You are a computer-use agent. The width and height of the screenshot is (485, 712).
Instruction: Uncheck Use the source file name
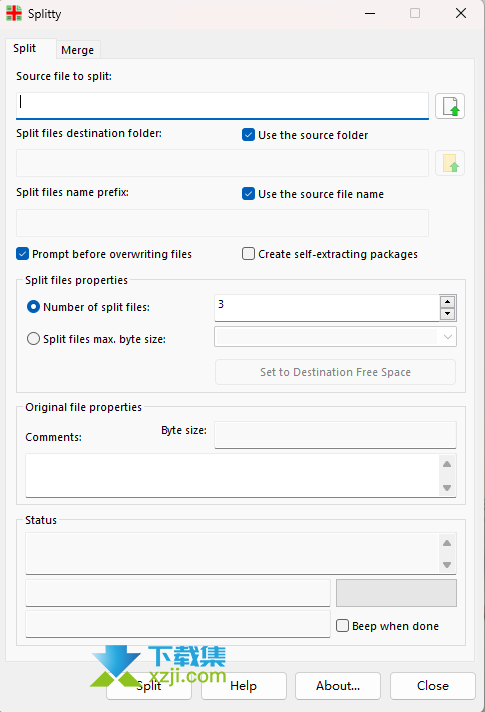248,194
